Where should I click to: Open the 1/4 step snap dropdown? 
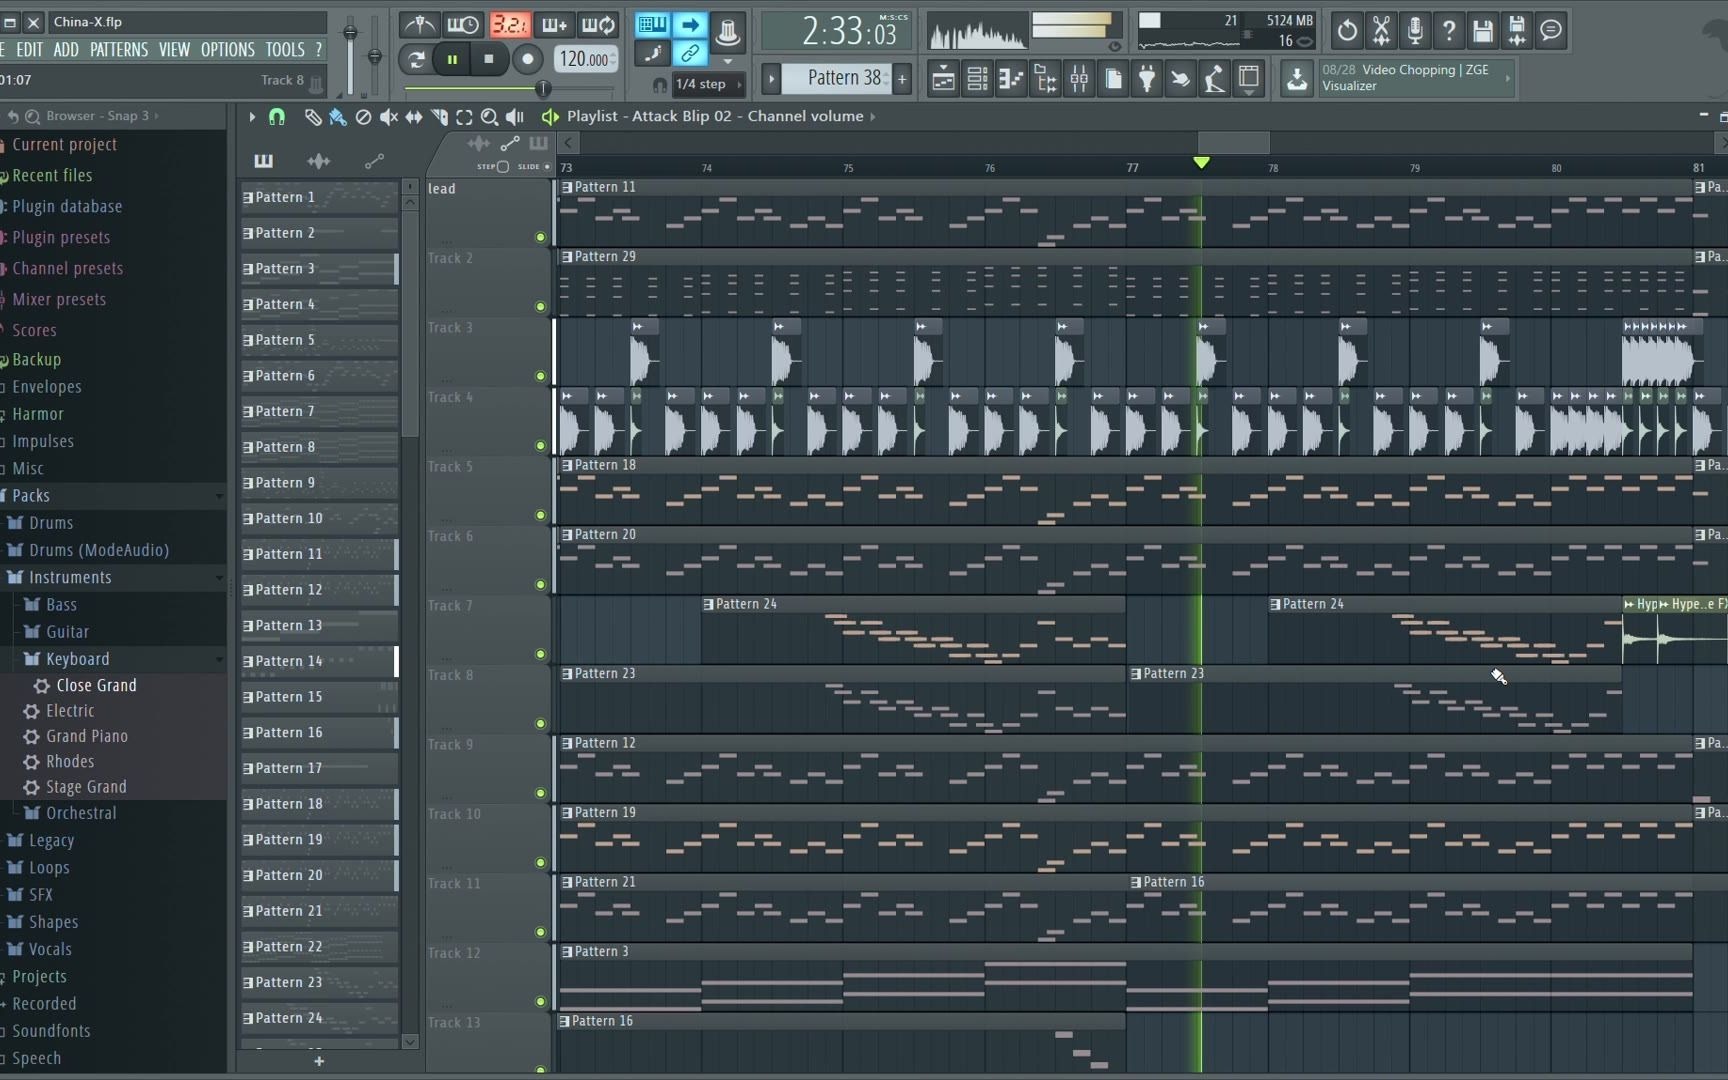[x=709, y=84]
